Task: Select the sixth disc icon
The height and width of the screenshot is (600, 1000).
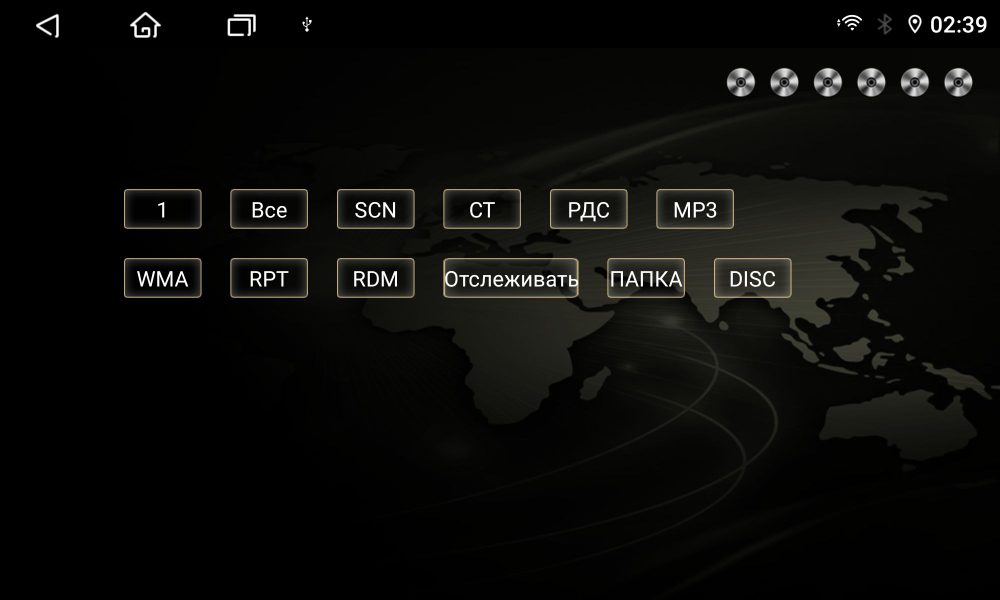Action: (958, 82)
